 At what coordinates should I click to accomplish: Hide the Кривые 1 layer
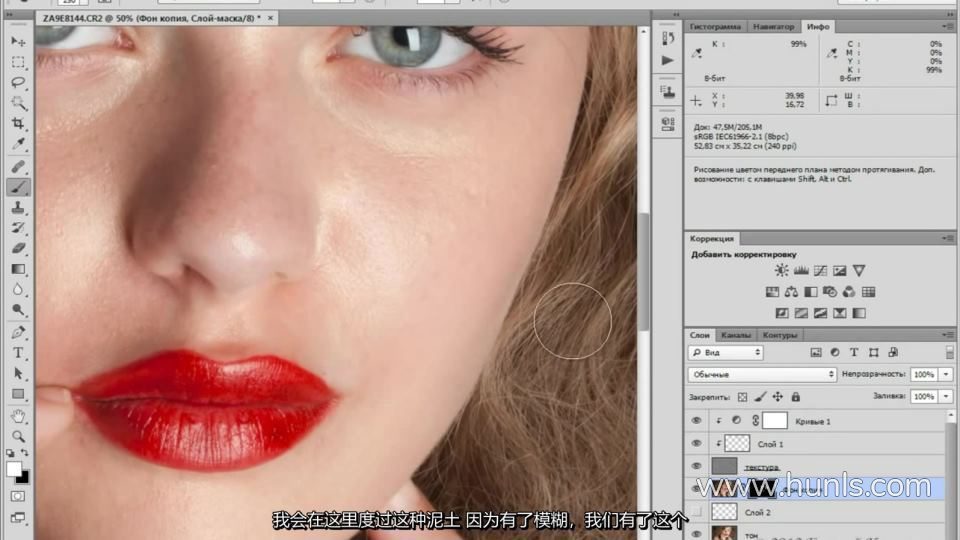coord(696,421)
